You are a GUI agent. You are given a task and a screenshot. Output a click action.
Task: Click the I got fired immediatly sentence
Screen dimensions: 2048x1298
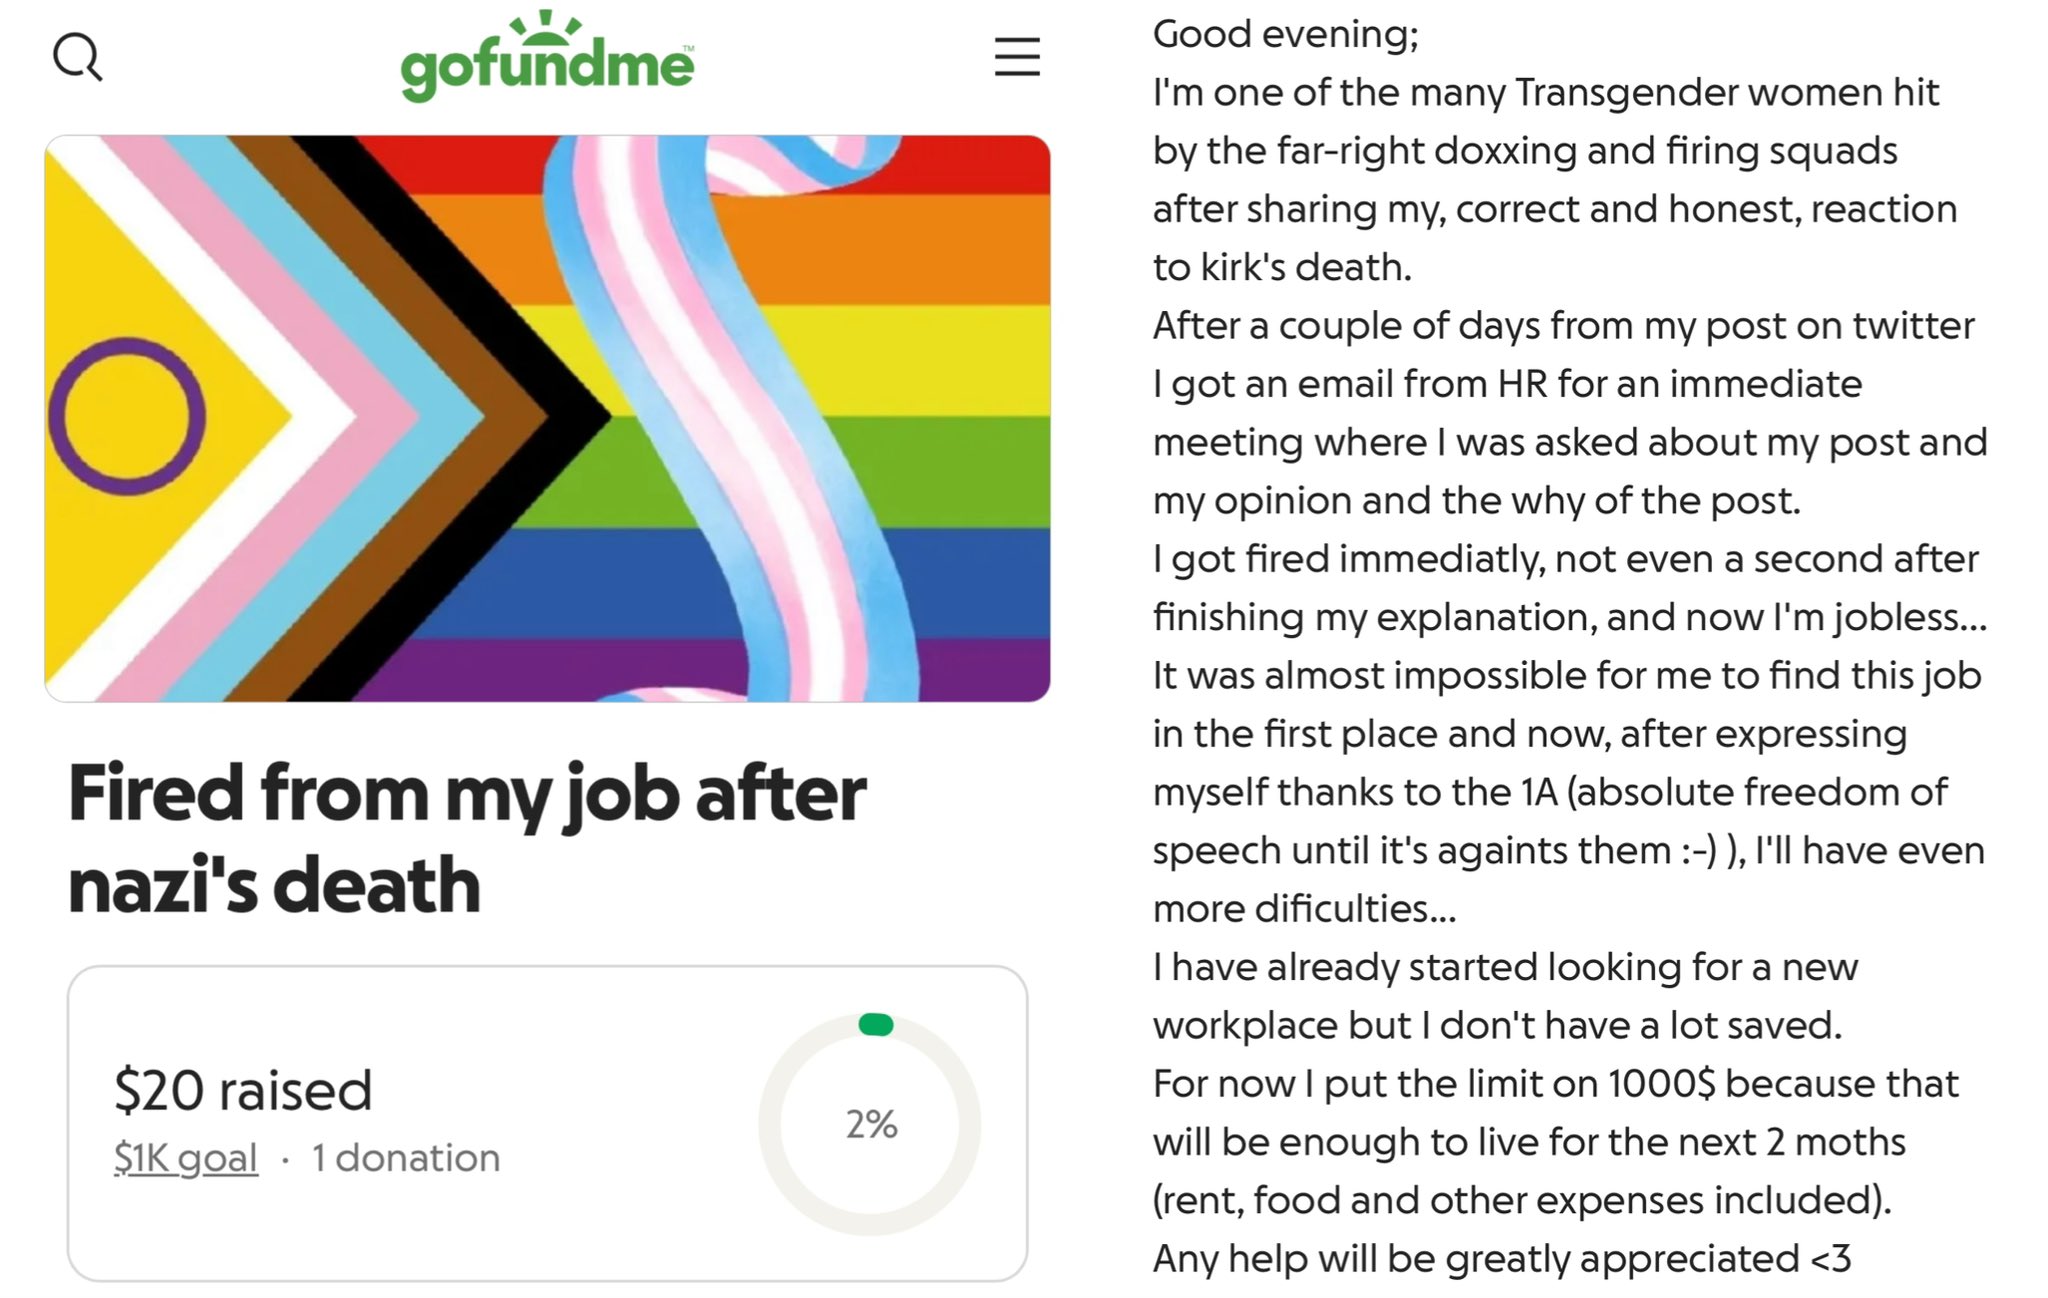click(1565, 559)
